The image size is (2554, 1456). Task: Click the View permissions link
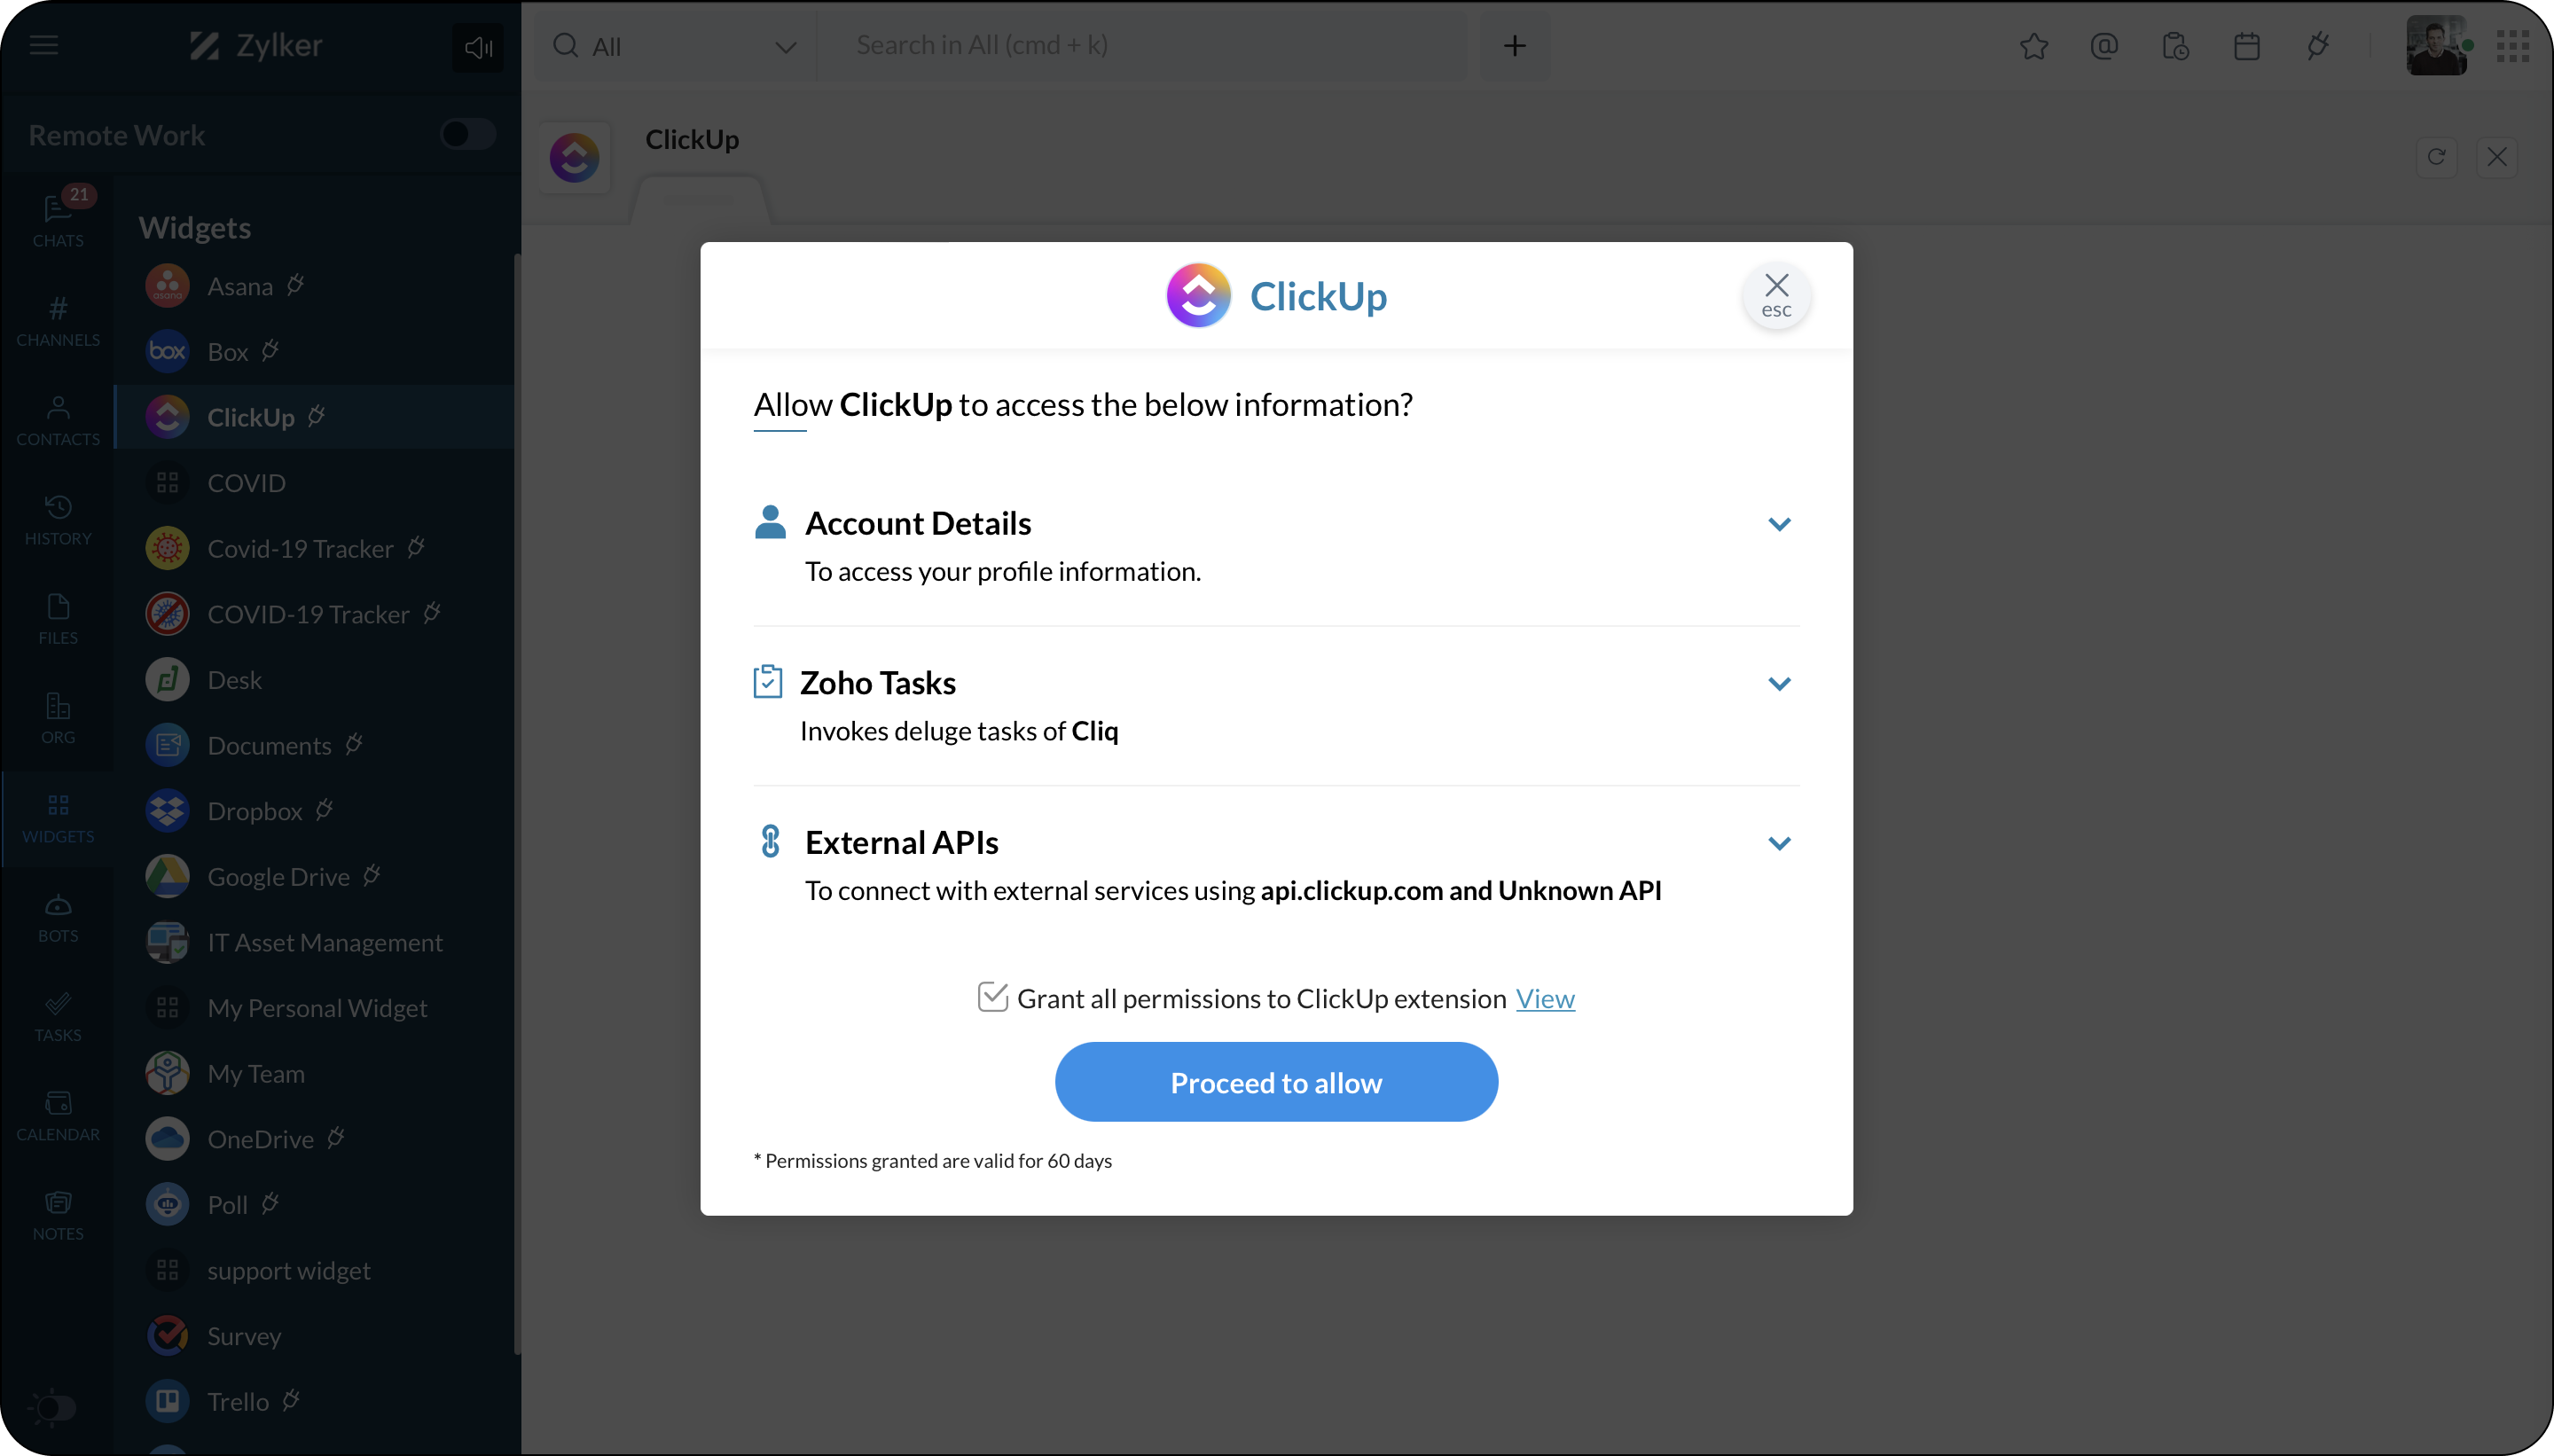coord(1544,998)
